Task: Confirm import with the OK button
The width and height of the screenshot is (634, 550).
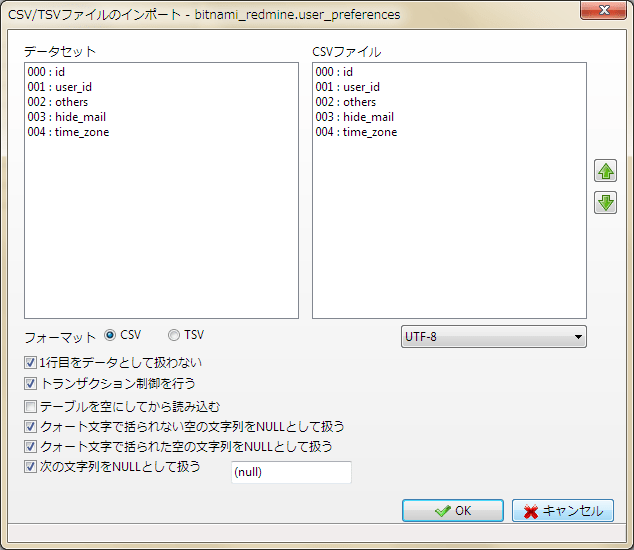Action: (453, 510)
